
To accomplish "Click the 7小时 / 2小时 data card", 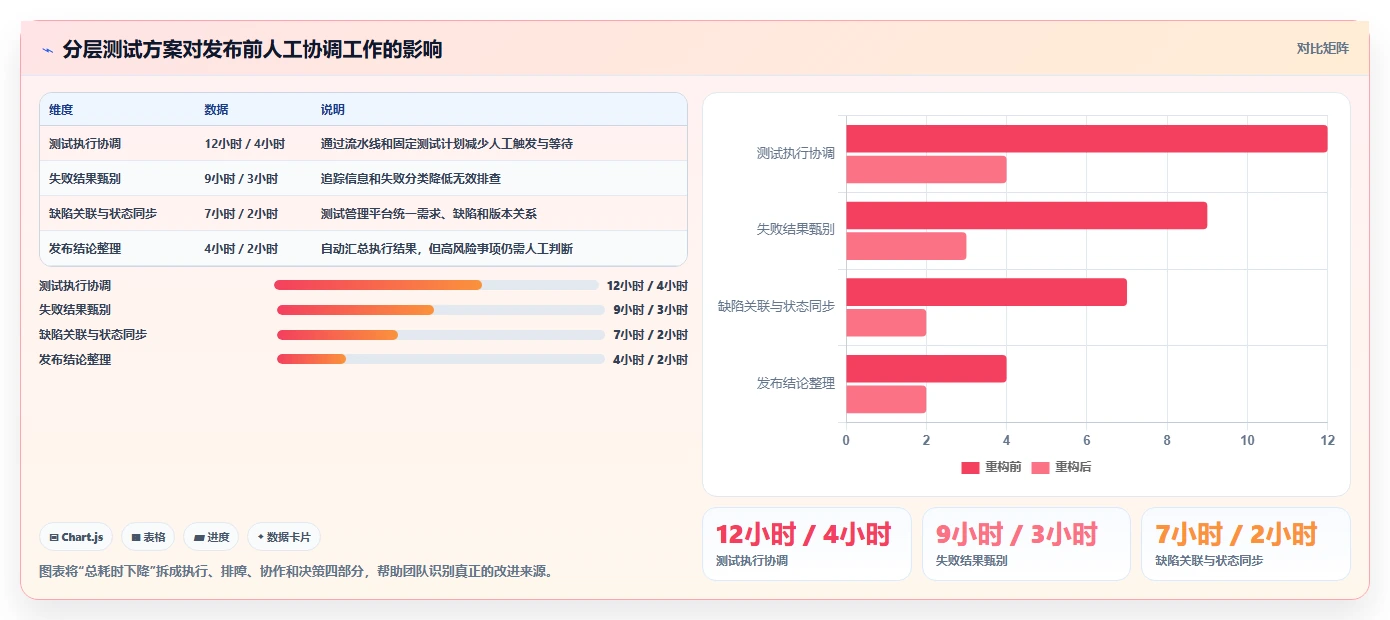I will pos(1245,544).
